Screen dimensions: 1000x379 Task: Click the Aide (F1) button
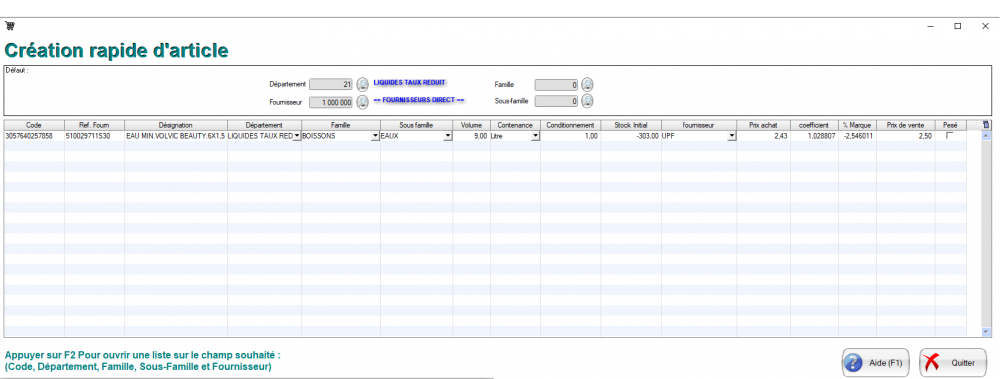(x=876, y=363)
